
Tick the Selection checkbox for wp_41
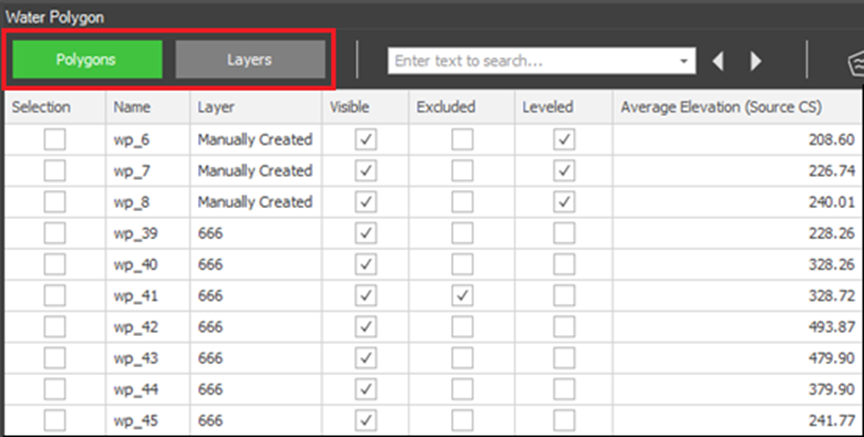[x=55, y=295]
